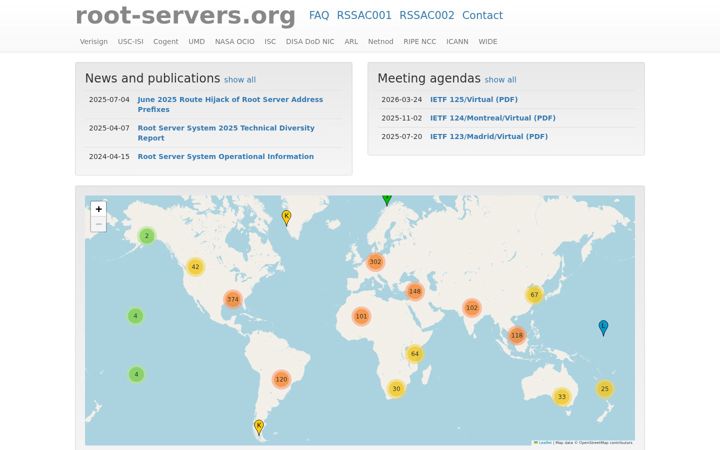Viewport: 720px width, 450px height.
Task: Select the USC-ISI operator link
Action: point(130,41)
